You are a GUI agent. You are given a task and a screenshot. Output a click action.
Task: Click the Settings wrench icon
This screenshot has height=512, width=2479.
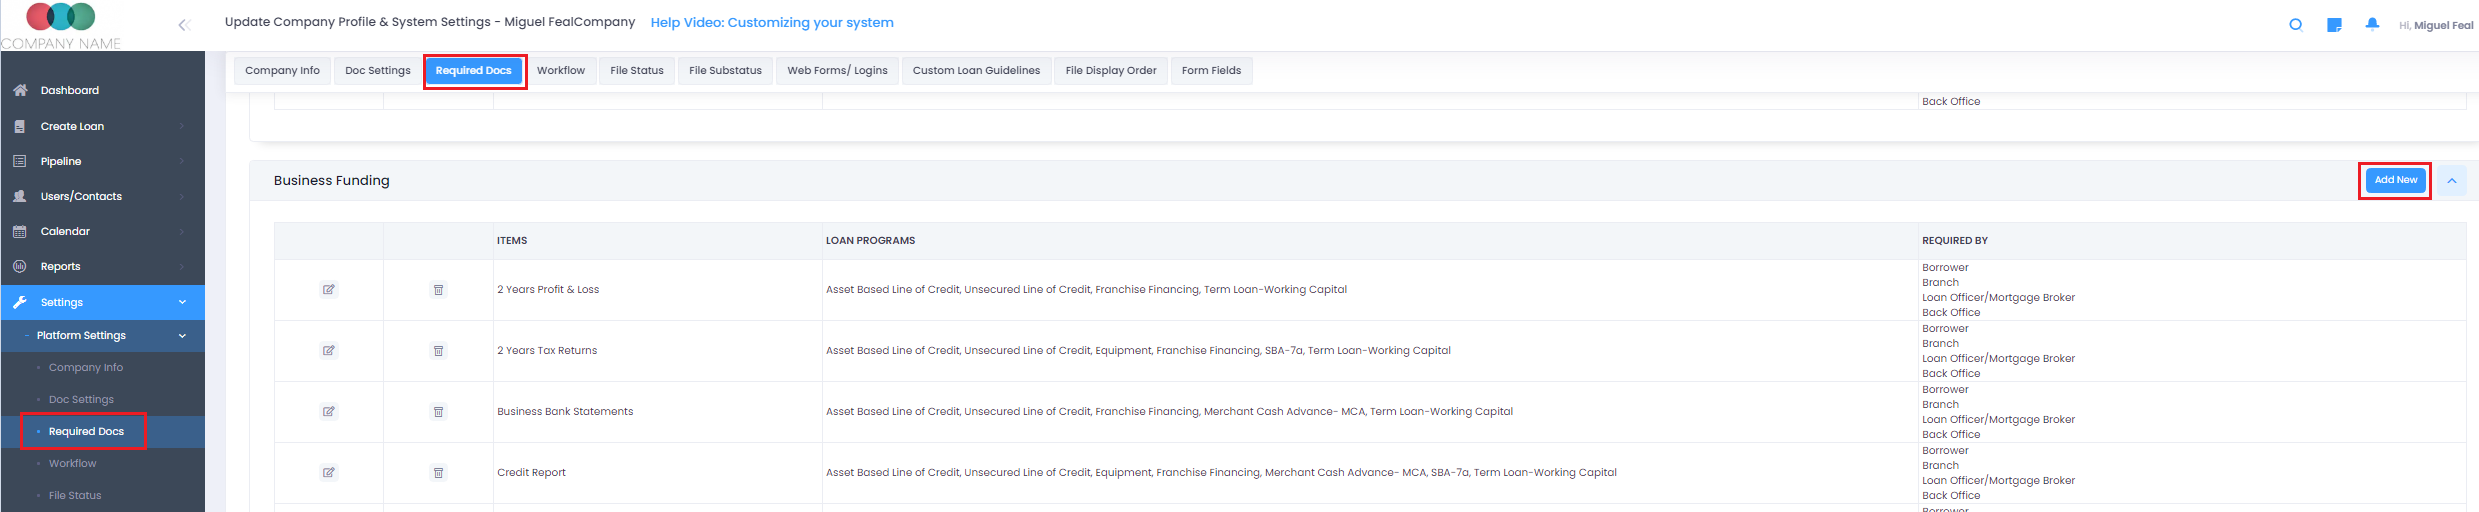pyautogui.click(x=20, y=302)
